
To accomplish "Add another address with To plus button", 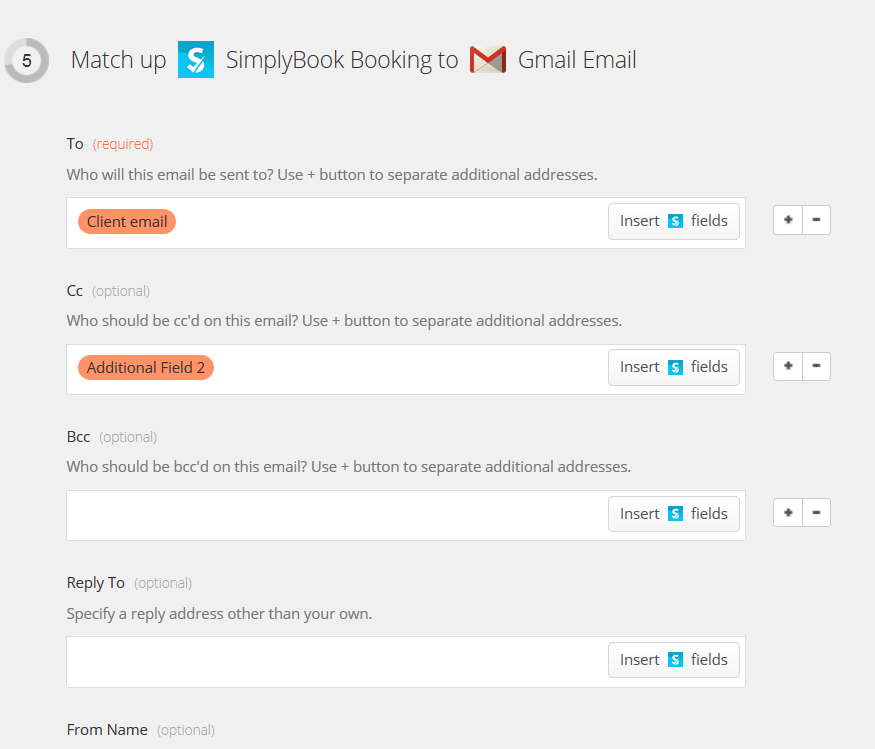I will 788,221.
